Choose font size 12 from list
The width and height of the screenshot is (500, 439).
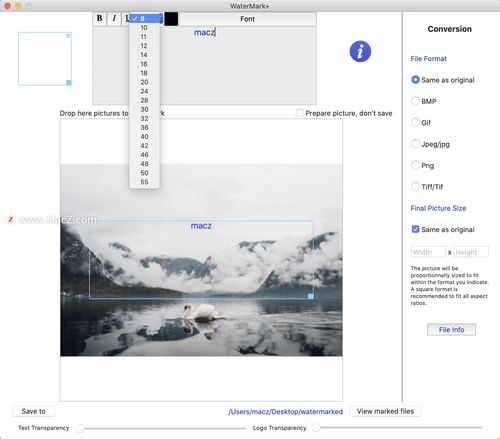coord(144,46)
